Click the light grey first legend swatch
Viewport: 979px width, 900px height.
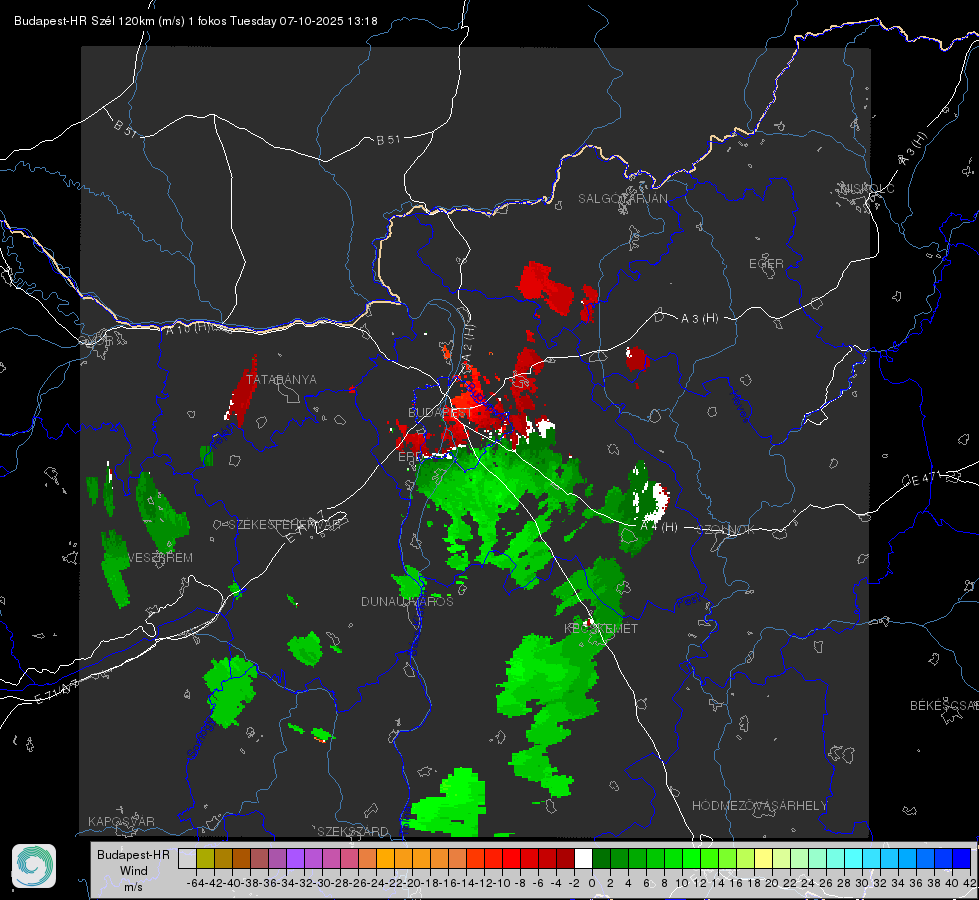pos(187,859)
